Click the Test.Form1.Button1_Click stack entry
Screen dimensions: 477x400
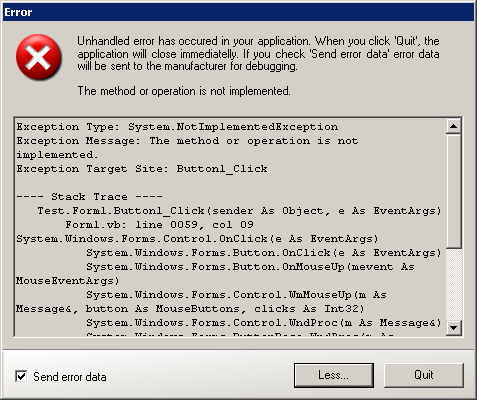(x=239, y=211)
